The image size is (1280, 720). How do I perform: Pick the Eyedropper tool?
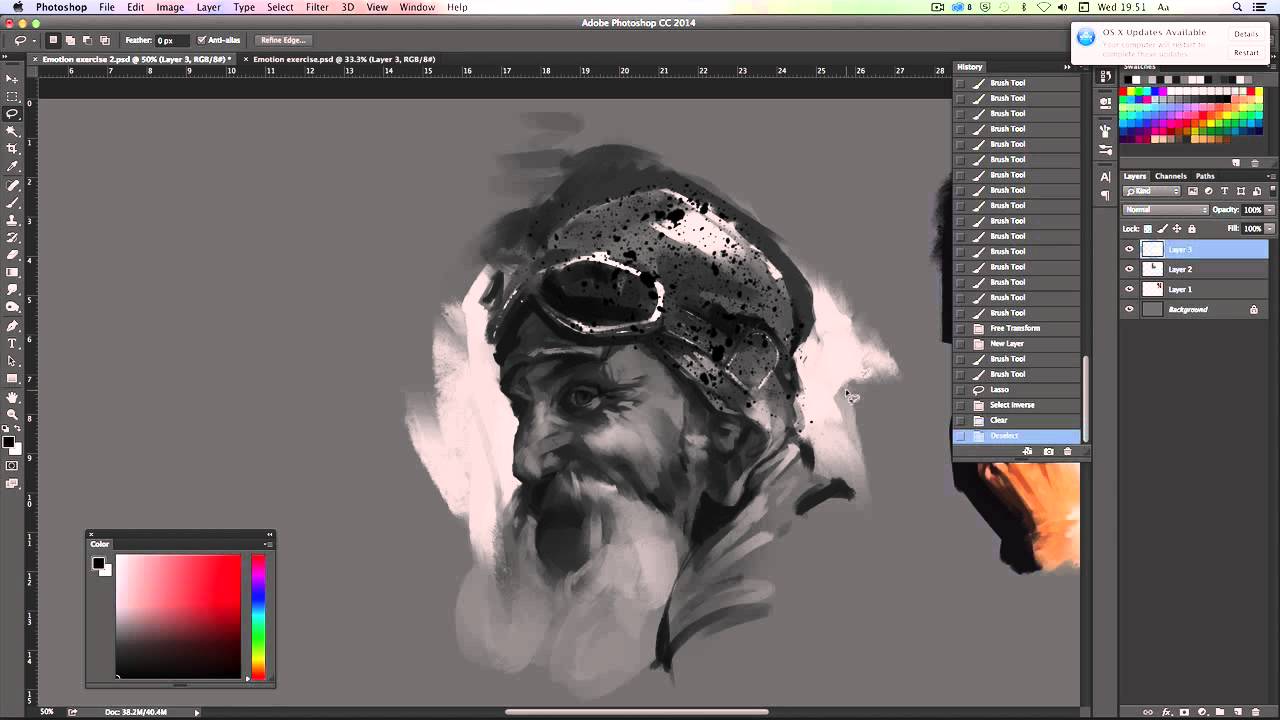point(12,166)
